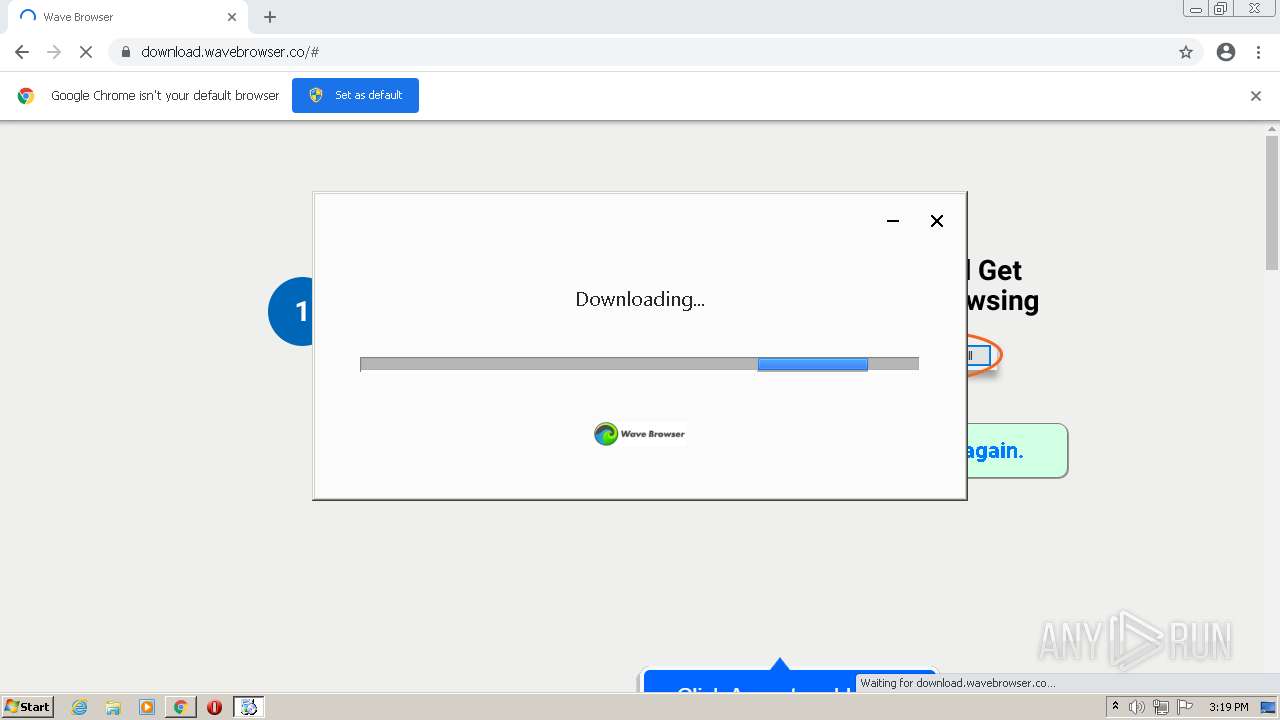
Task: Select the Wave Browser tab
Action: pos(128,17)
